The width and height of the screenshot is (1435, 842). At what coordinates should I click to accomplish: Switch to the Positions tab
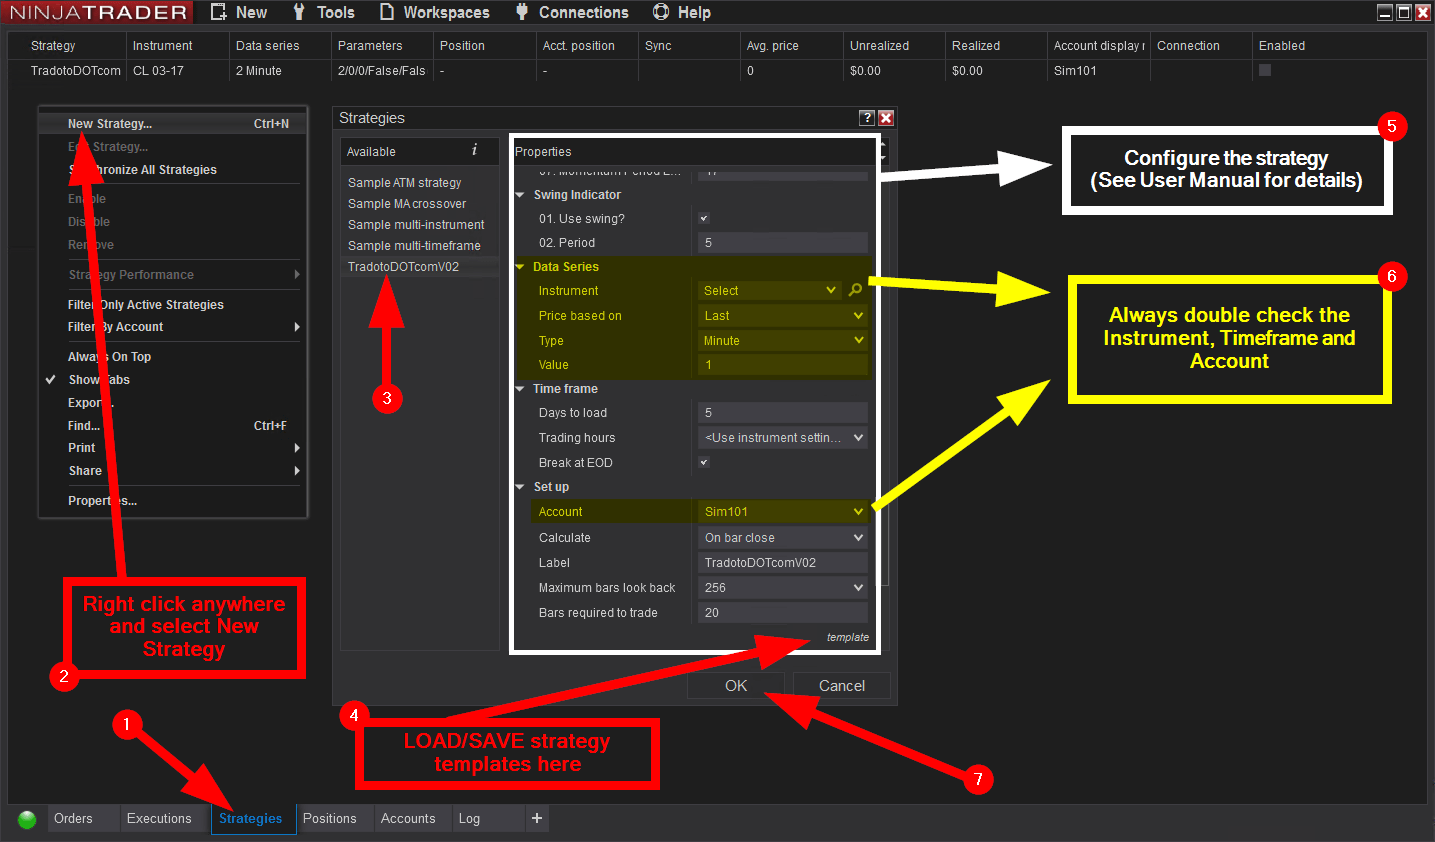(x=329, y=818)
